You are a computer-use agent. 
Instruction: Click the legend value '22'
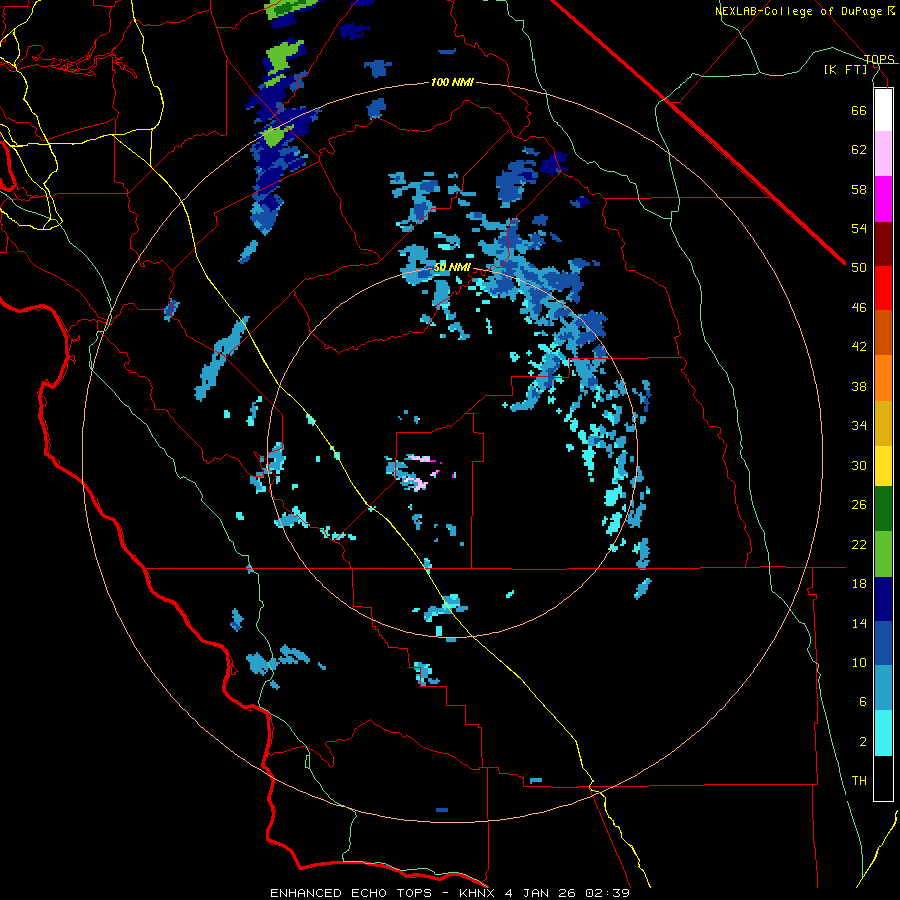point(859,544)
